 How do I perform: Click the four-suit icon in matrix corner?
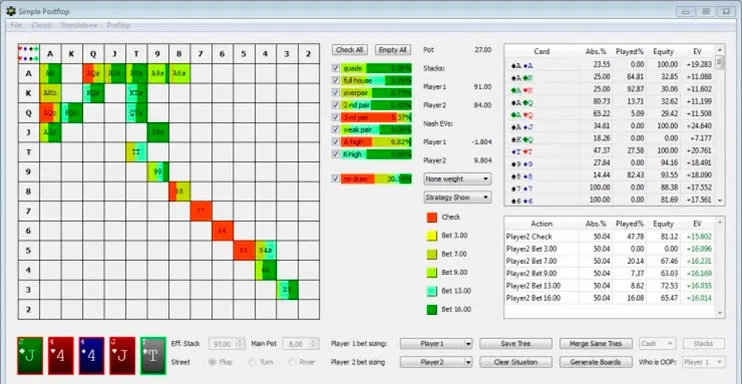pos(28,54)
